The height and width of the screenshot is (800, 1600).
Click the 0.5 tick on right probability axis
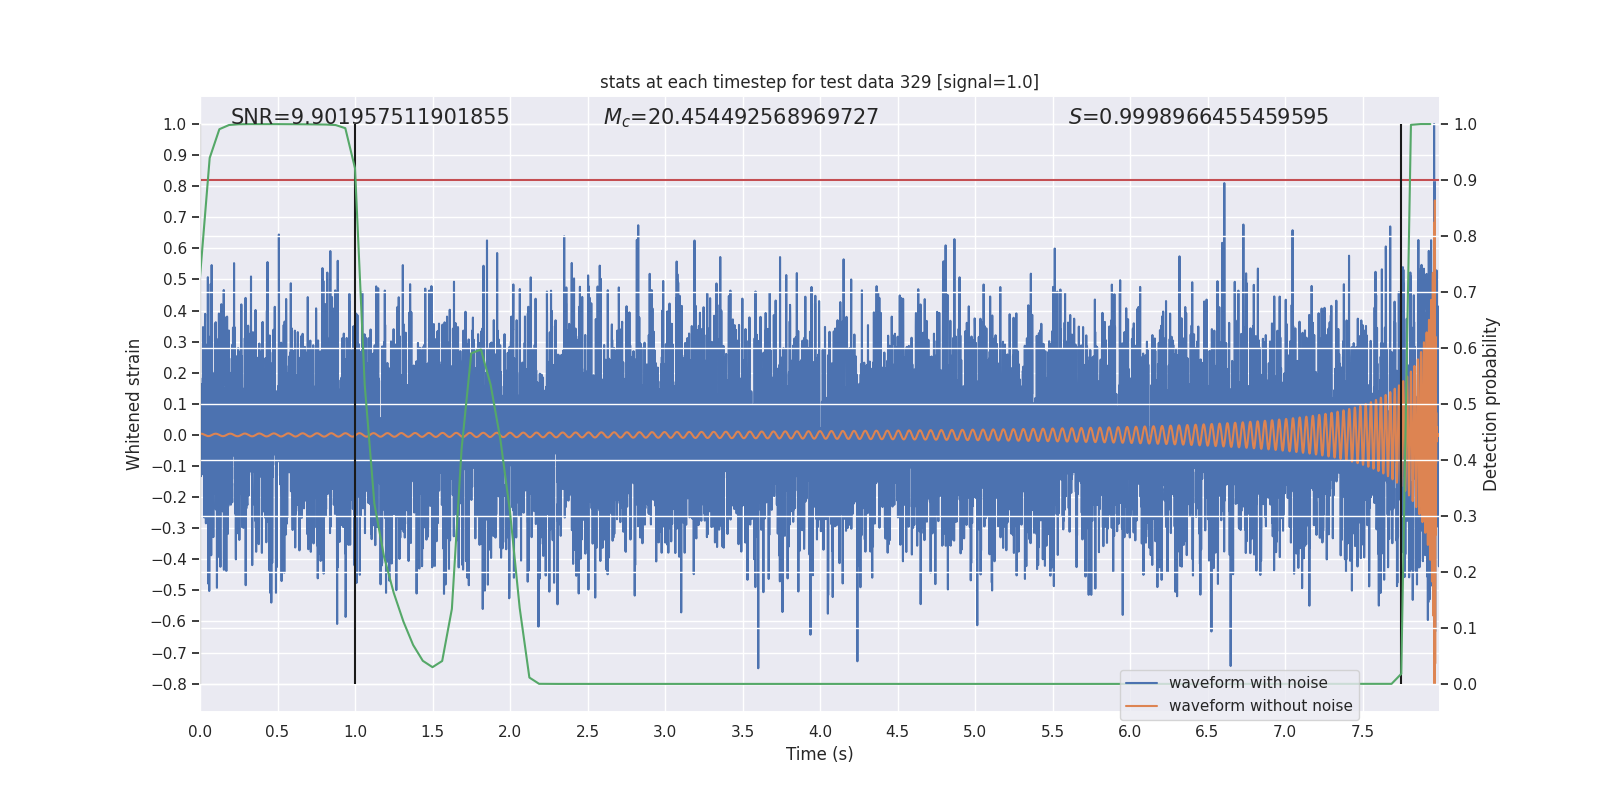pyautogui.click(x=1465, y=404)
